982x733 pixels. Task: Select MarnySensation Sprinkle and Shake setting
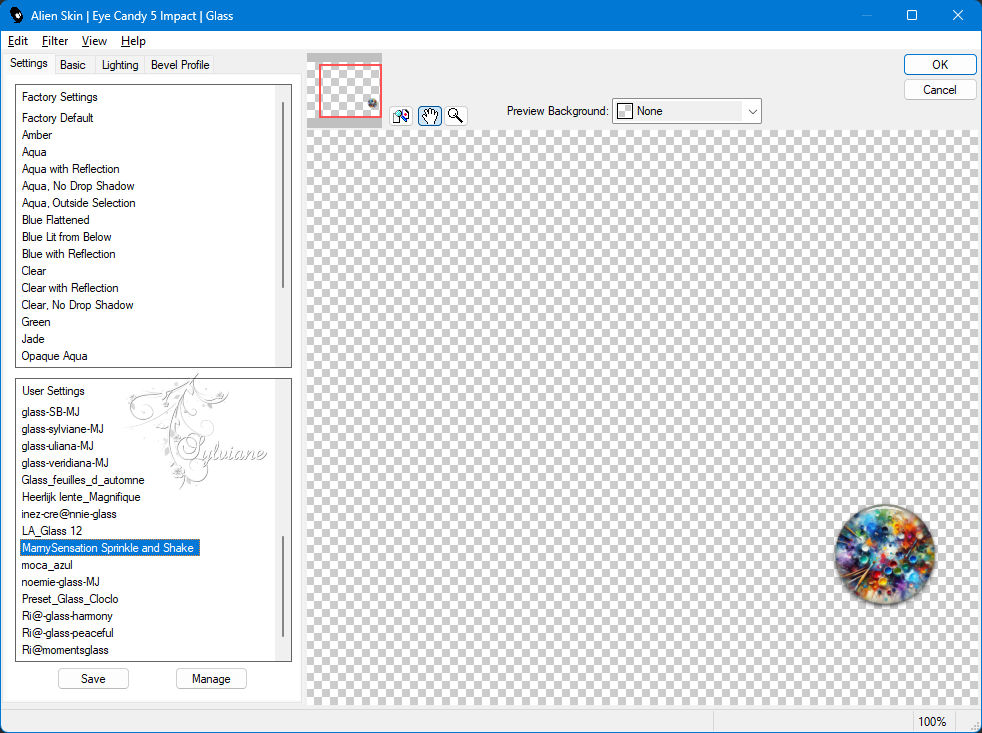(x=110, y=548)
